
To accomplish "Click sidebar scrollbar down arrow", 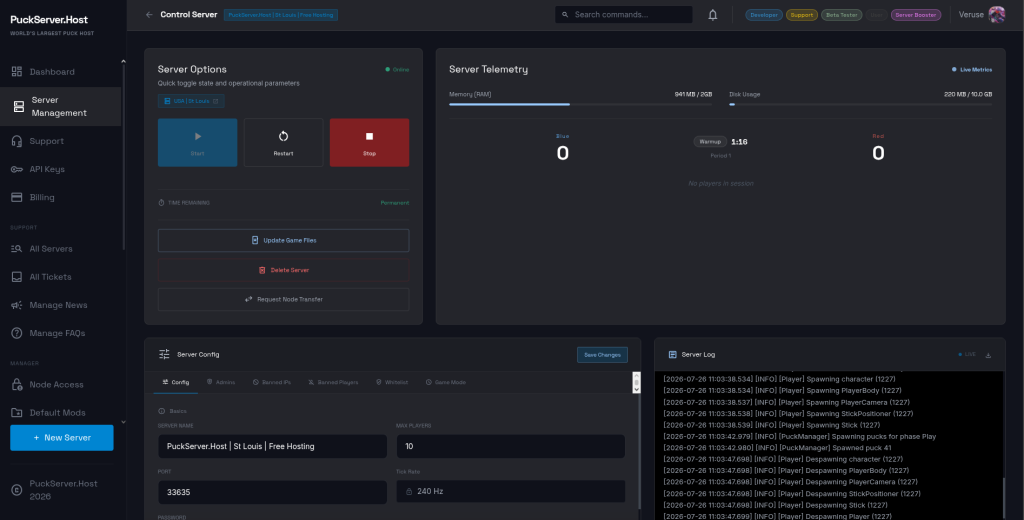I will (123, 422).
